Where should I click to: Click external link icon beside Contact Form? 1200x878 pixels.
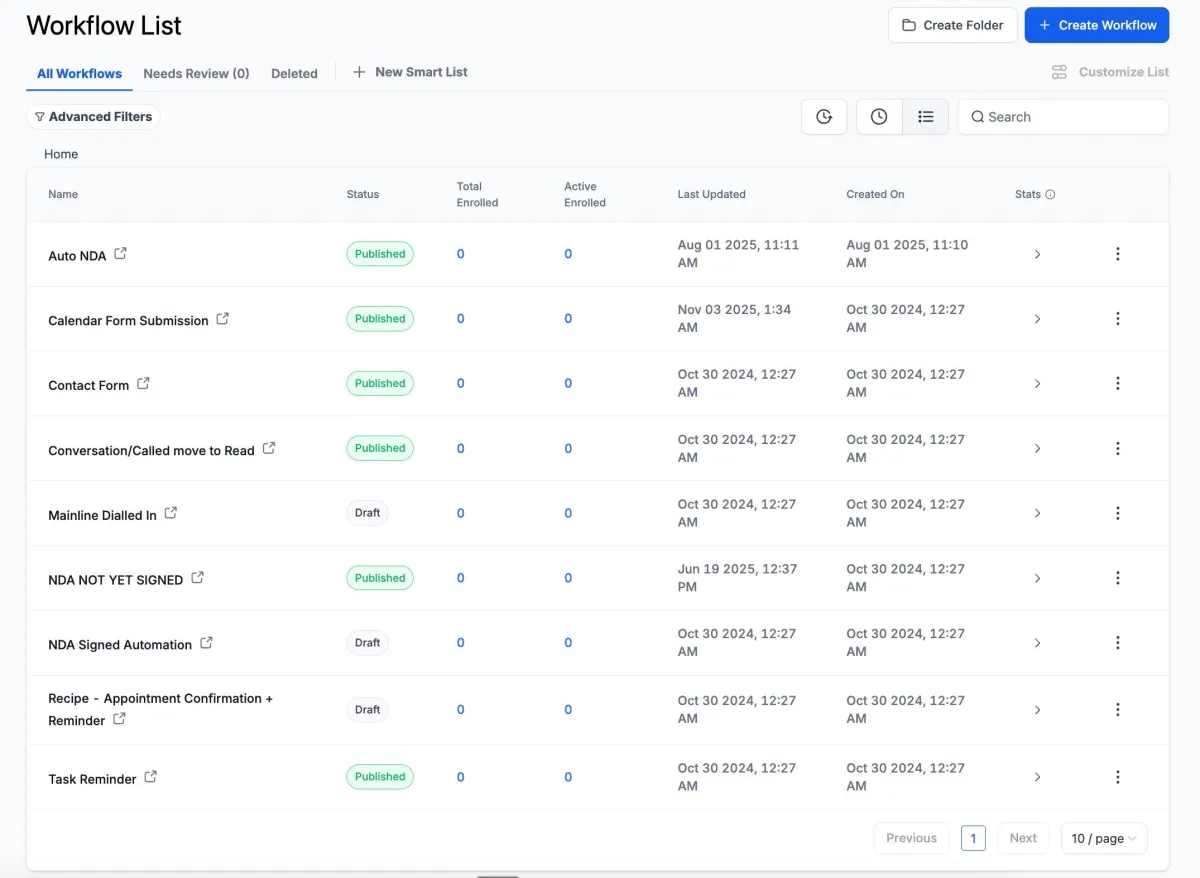[143, 384]
